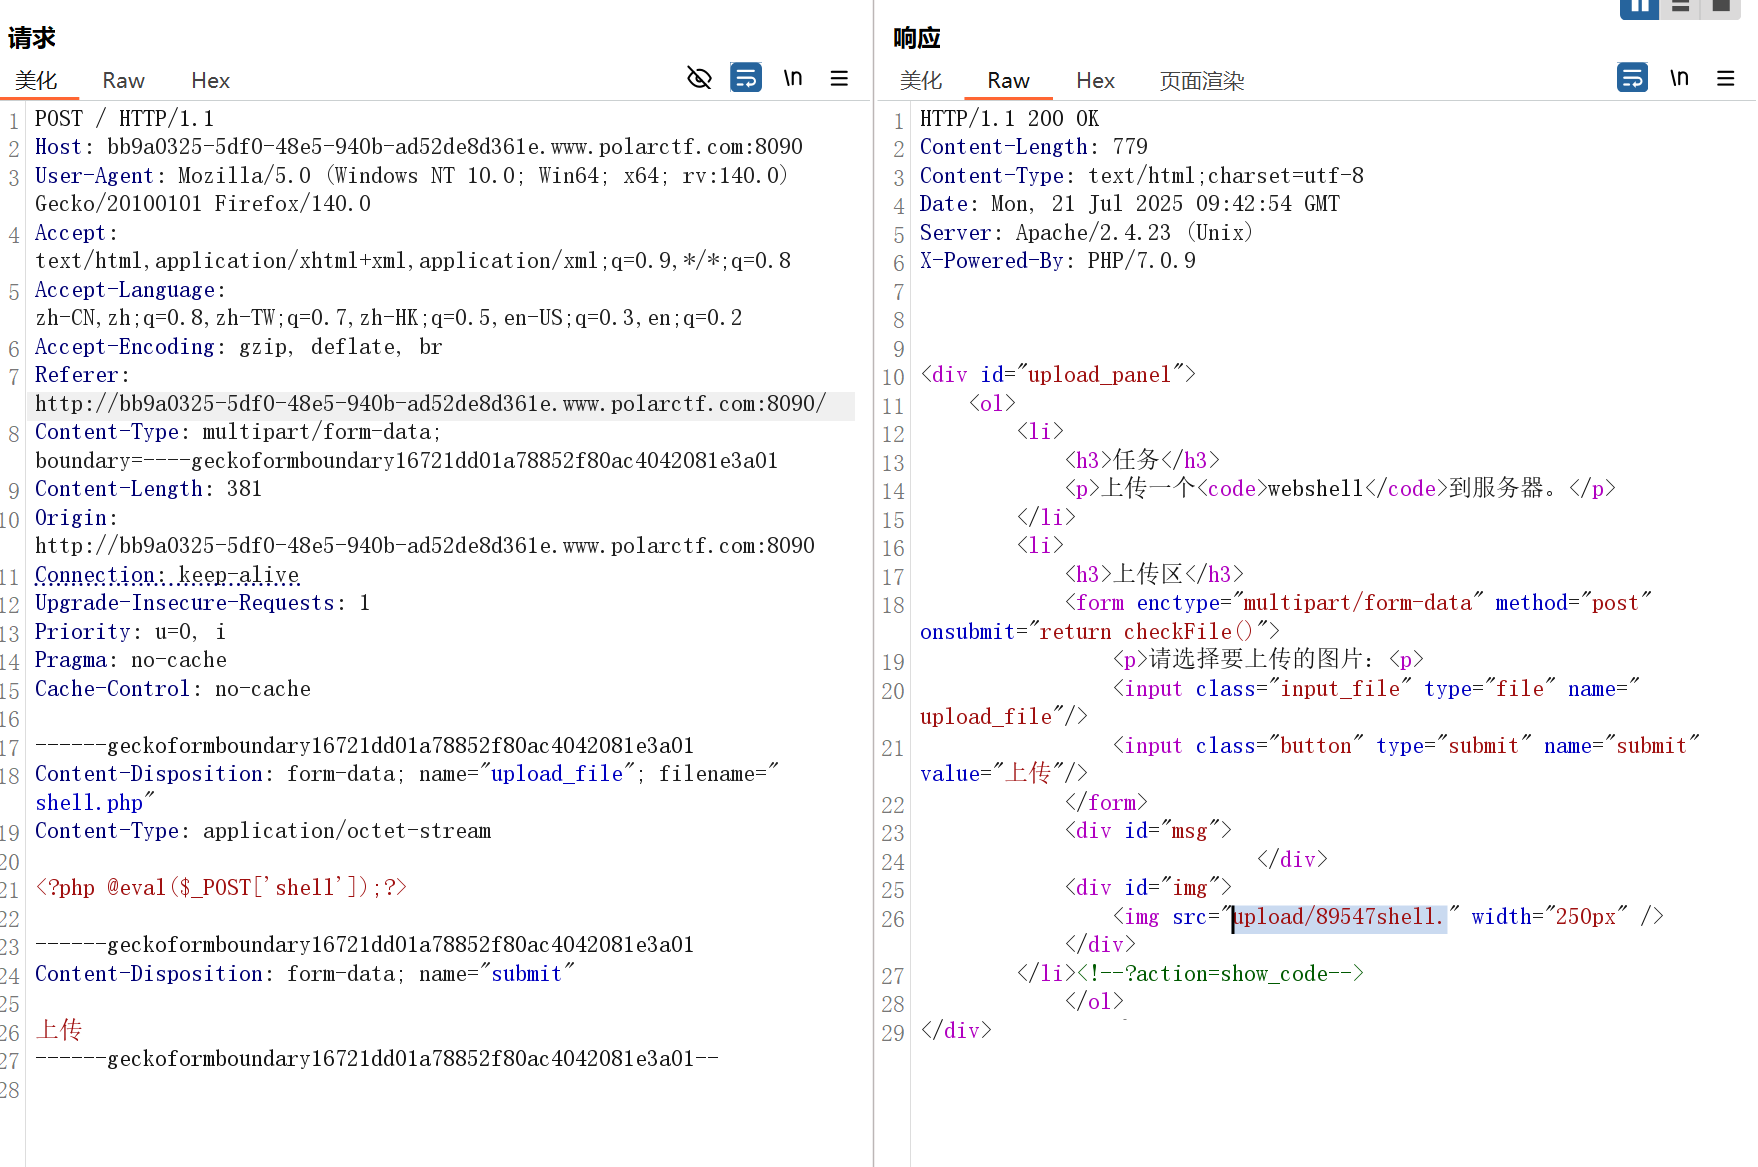This screenshot has width=1758, height=1167.
Task: Click the 'Priority: u=0, i' header
Action: click(130, 632)
